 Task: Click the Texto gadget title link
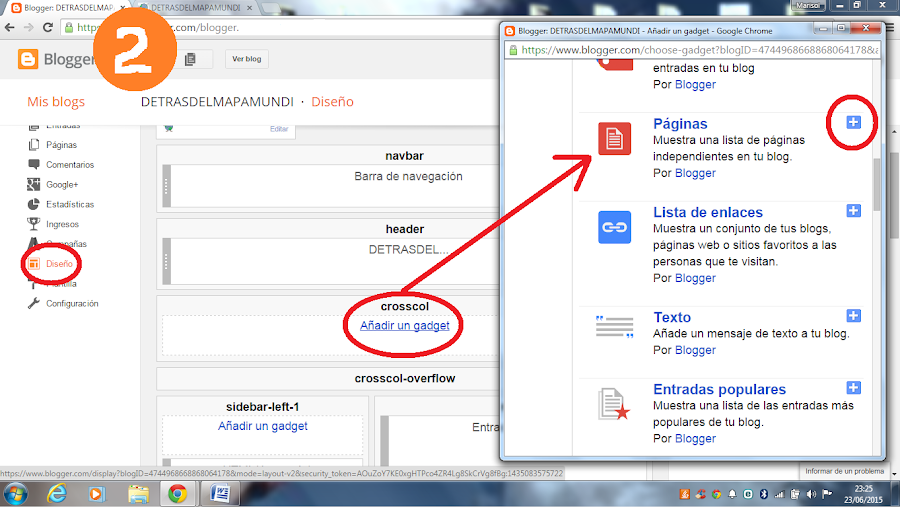pos(672,317)
